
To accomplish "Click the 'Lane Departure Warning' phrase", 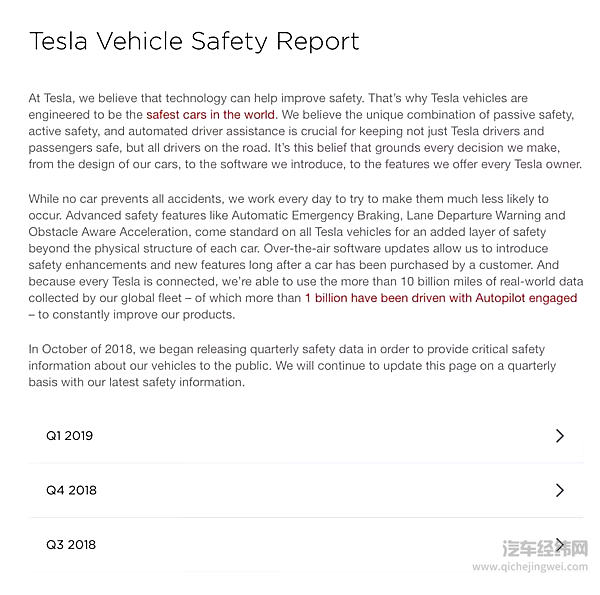I will 494,216.
